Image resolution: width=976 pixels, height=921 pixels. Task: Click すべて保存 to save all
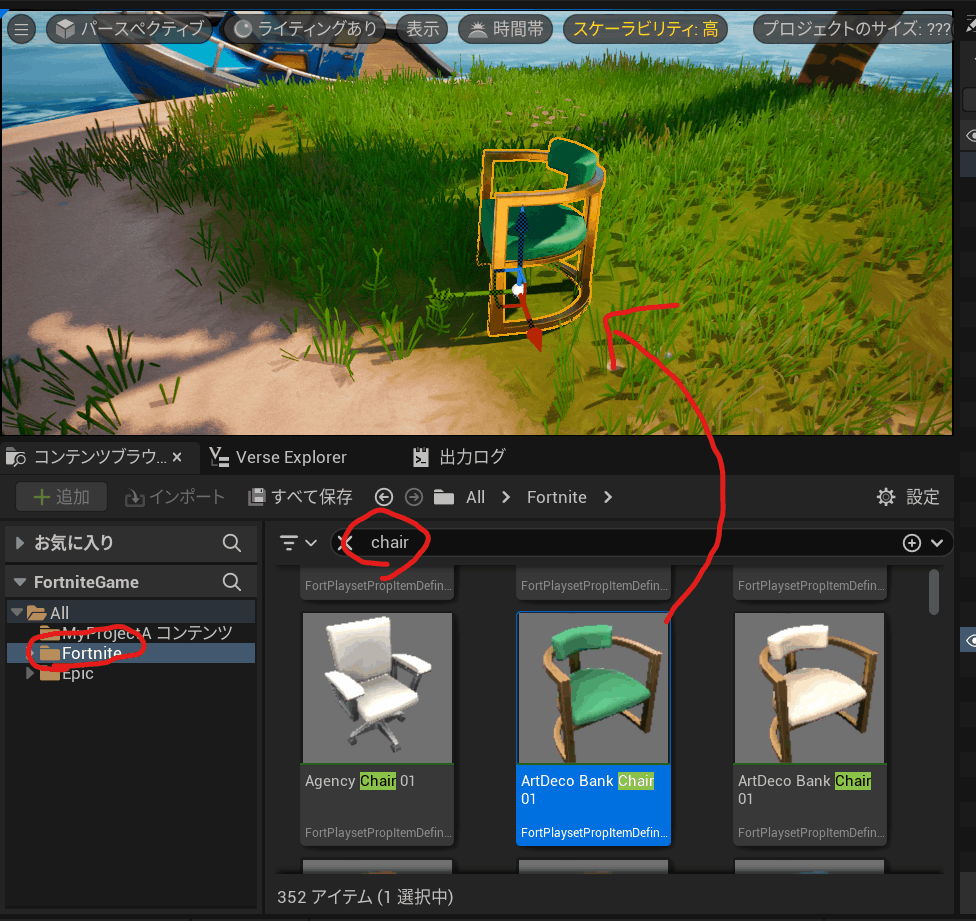pos(301,497)
